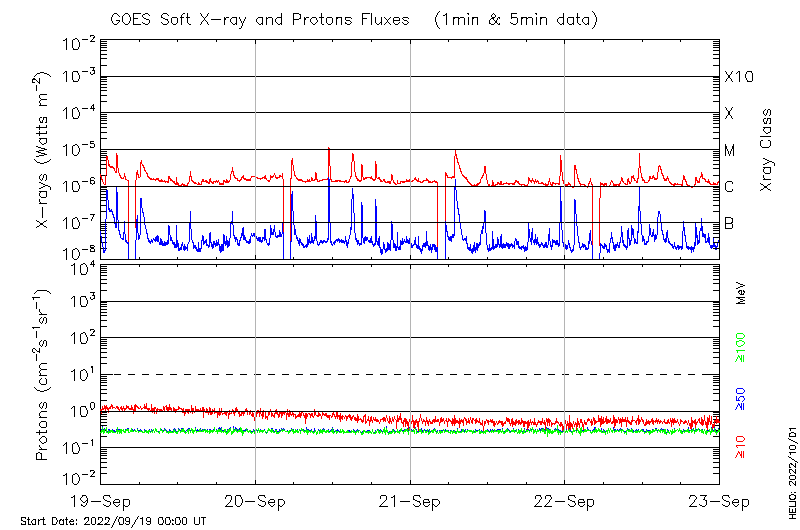Select the blue '≥50' proton energy legend

coord(741,398)
